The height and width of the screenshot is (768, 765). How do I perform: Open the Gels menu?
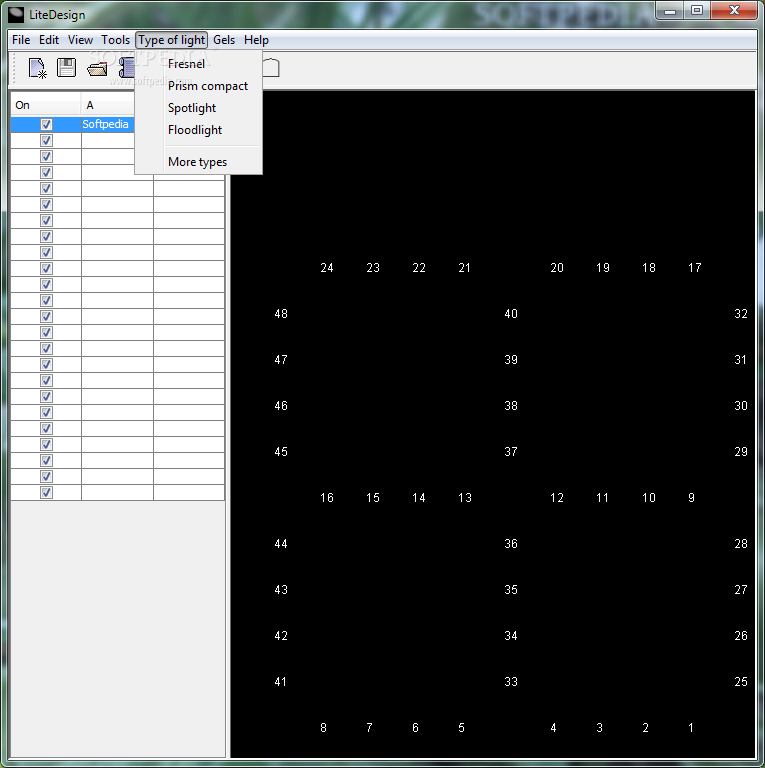tap(224, 40)
